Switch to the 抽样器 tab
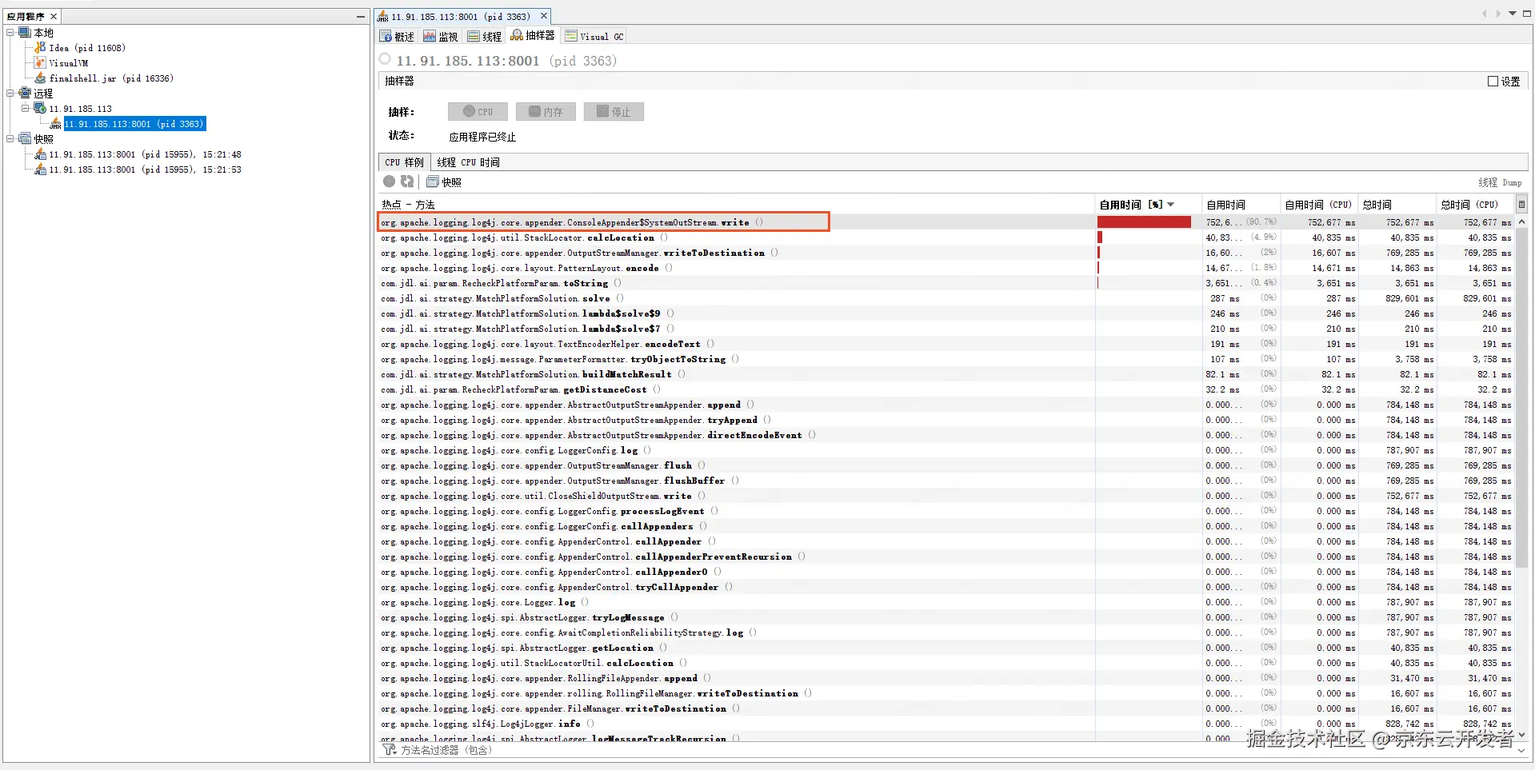The width and height of the screenshot is (1535, 770). click(532, 36)
